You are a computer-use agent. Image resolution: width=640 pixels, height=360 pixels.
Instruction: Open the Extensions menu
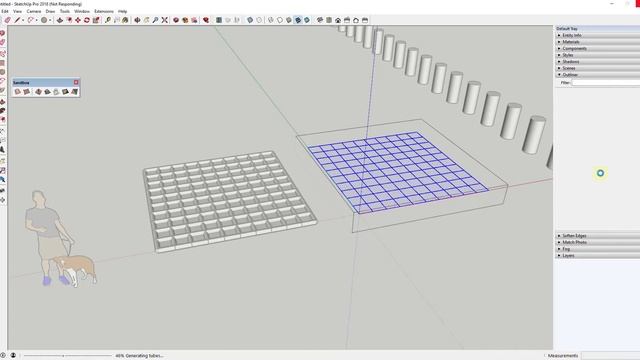pos(104,11)
